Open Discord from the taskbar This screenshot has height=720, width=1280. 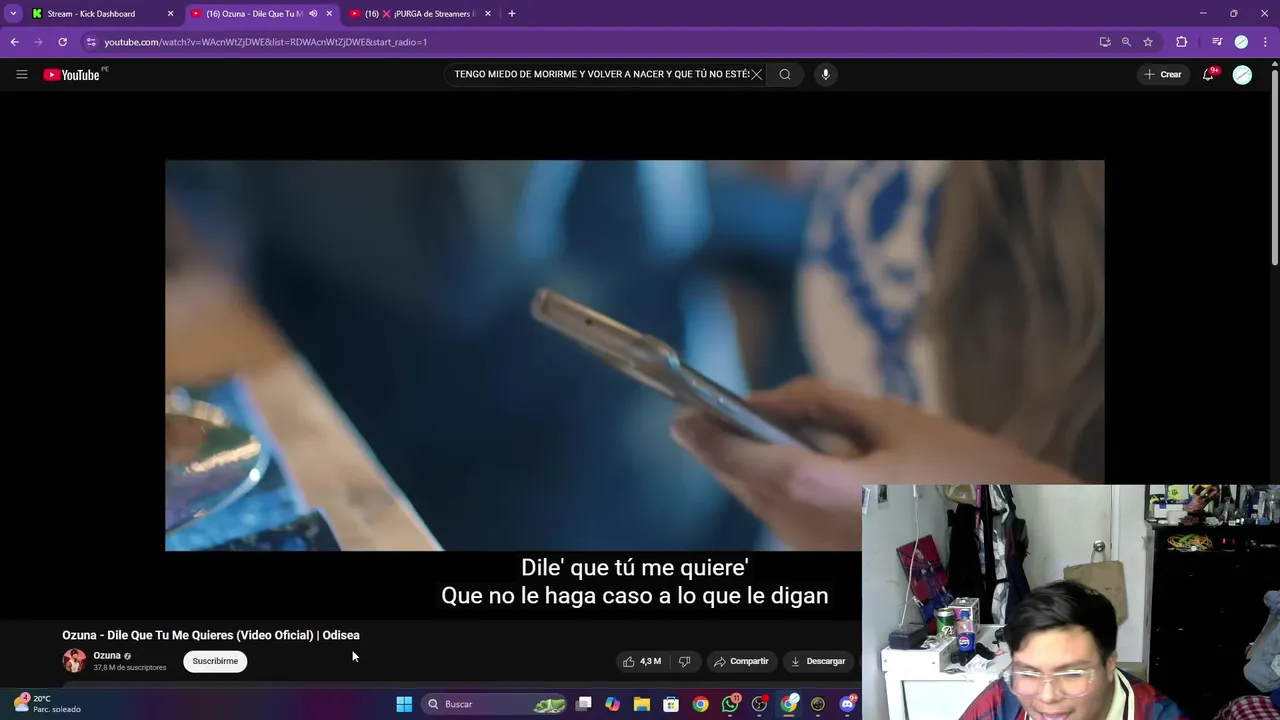(848, 704)
